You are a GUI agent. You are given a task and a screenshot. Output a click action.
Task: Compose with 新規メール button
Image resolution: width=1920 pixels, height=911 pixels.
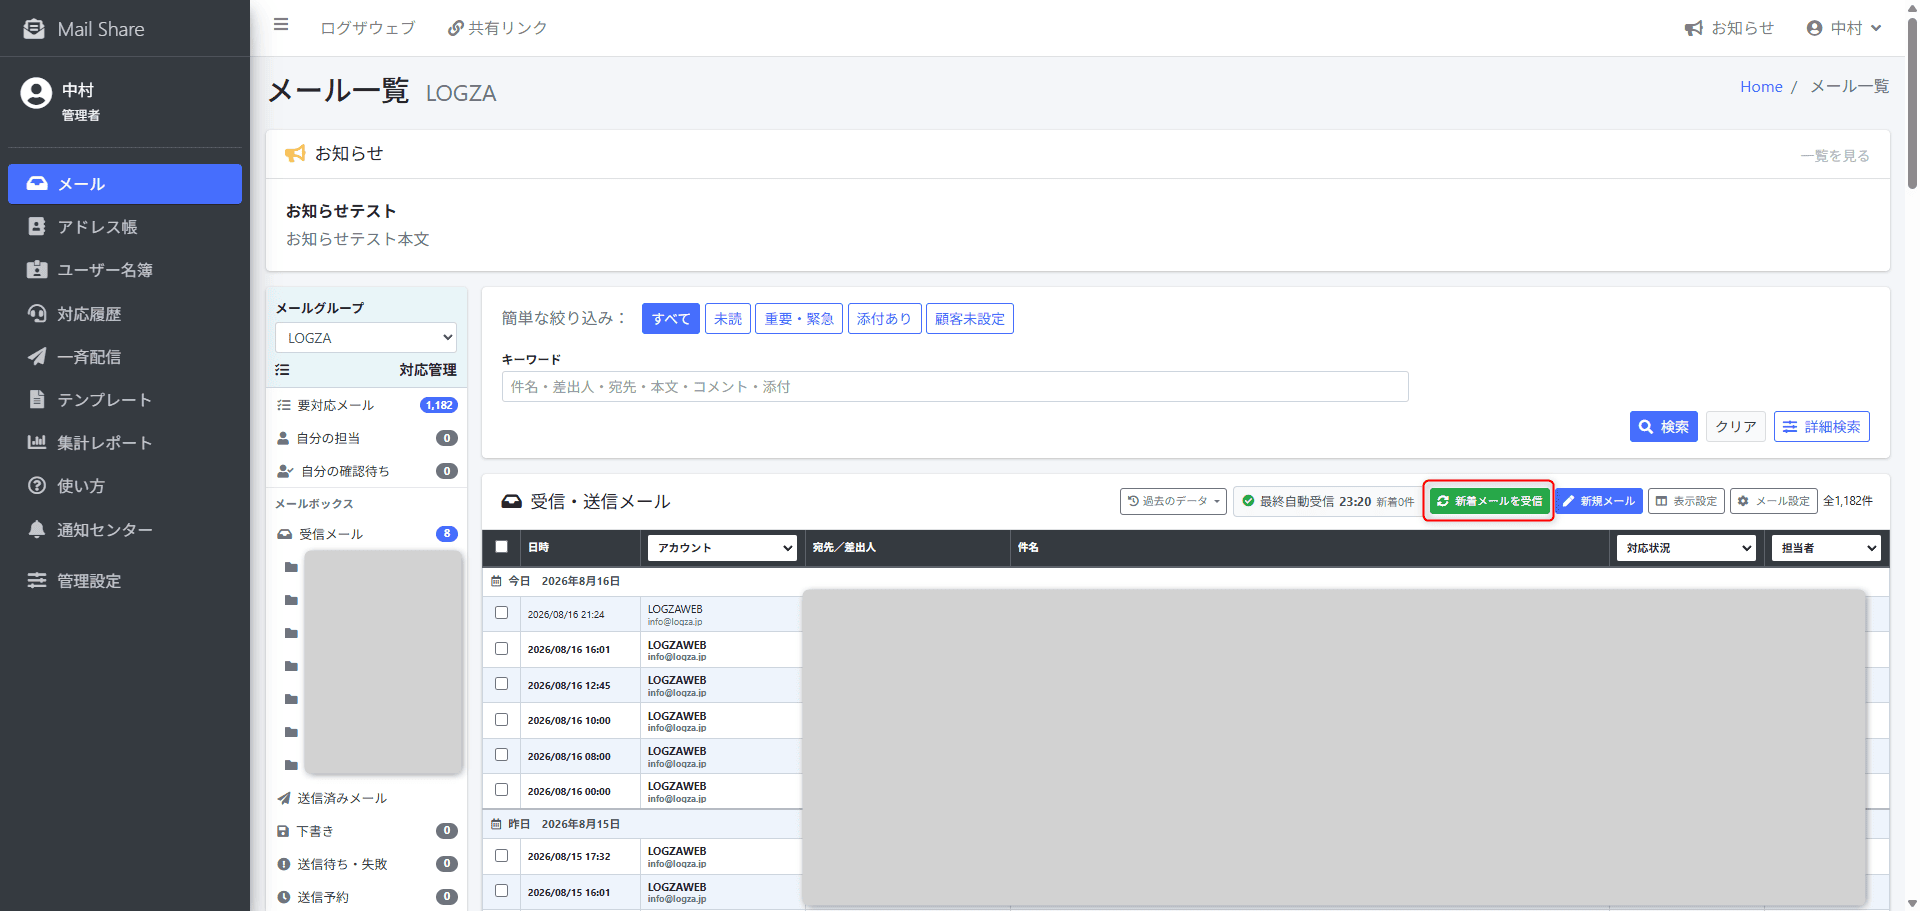(x=1599, y=501)
